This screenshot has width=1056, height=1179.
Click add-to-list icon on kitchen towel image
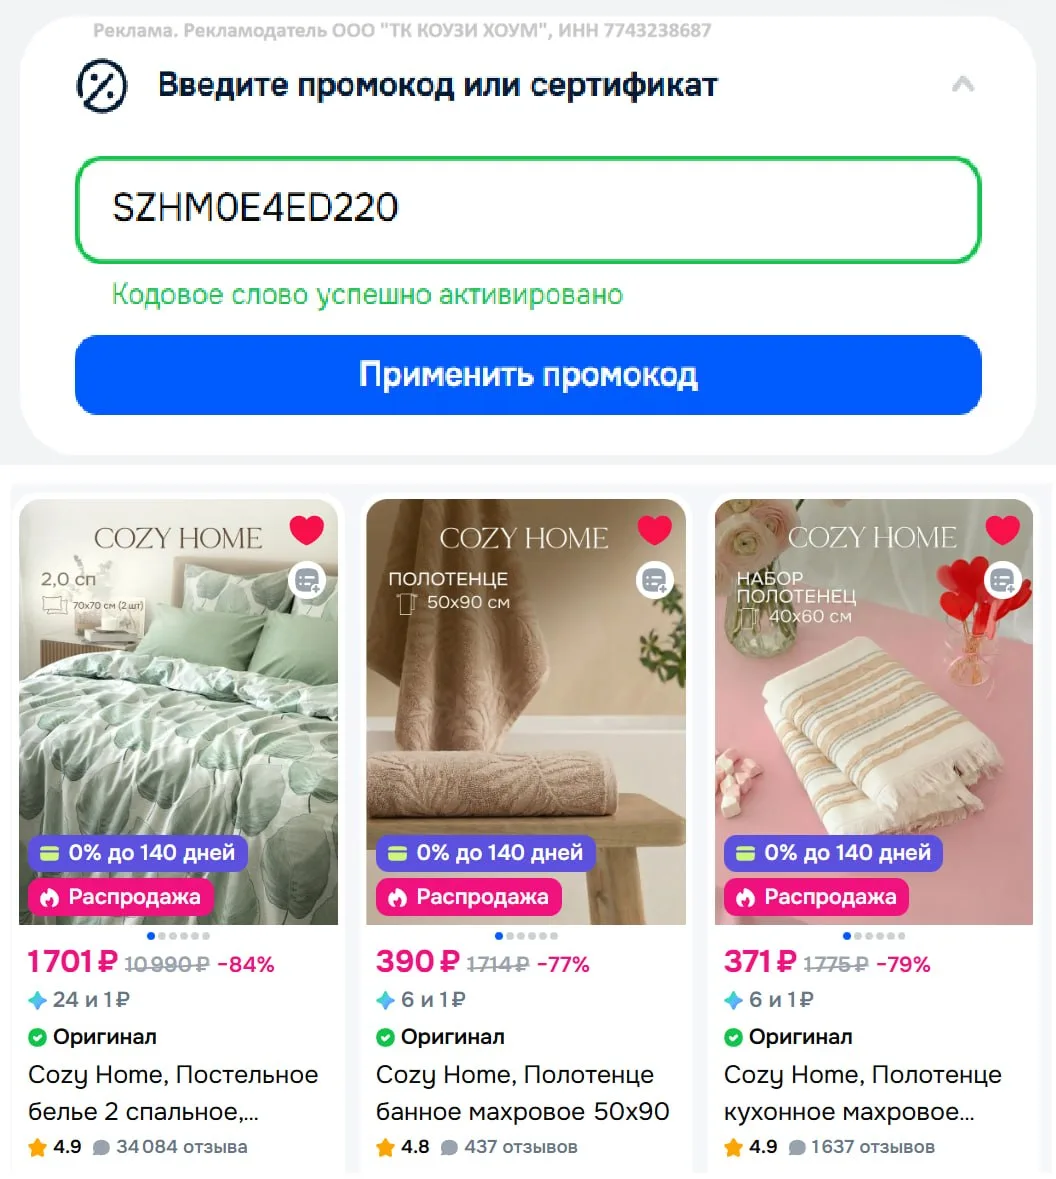click(x=1003, y=580)
